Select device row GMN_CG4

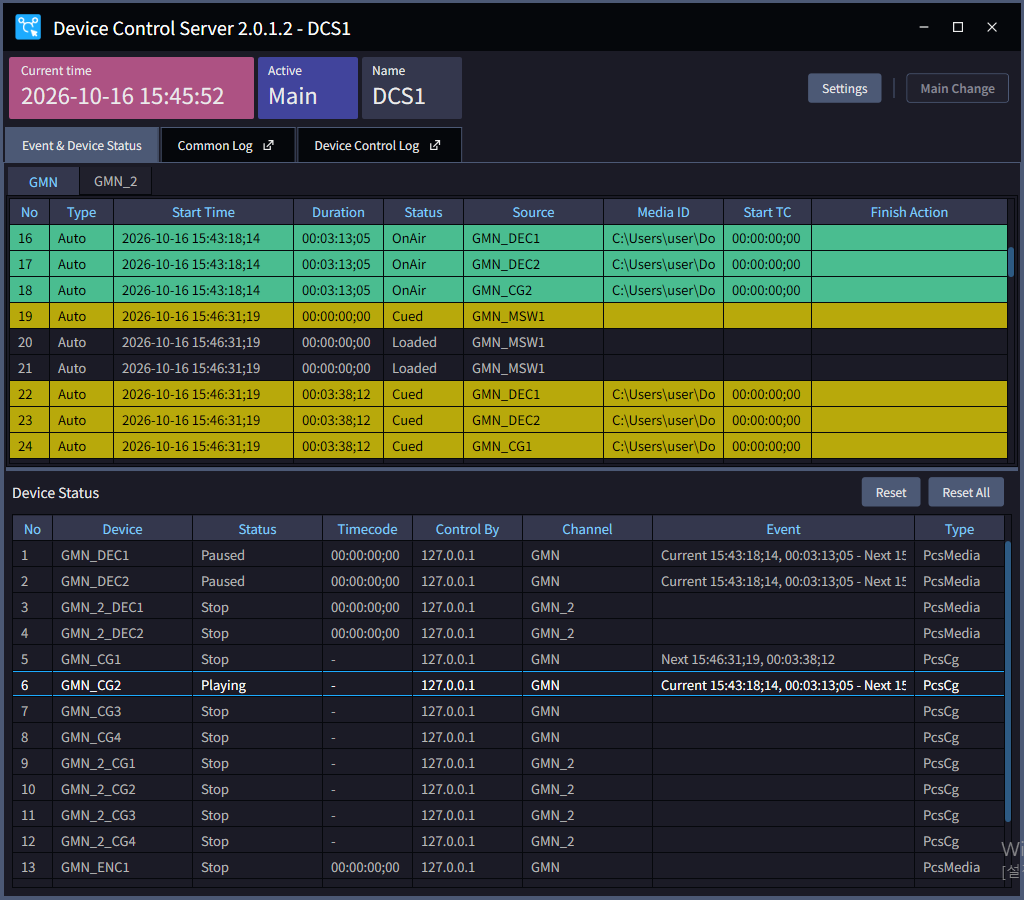(x=508, y=737)
